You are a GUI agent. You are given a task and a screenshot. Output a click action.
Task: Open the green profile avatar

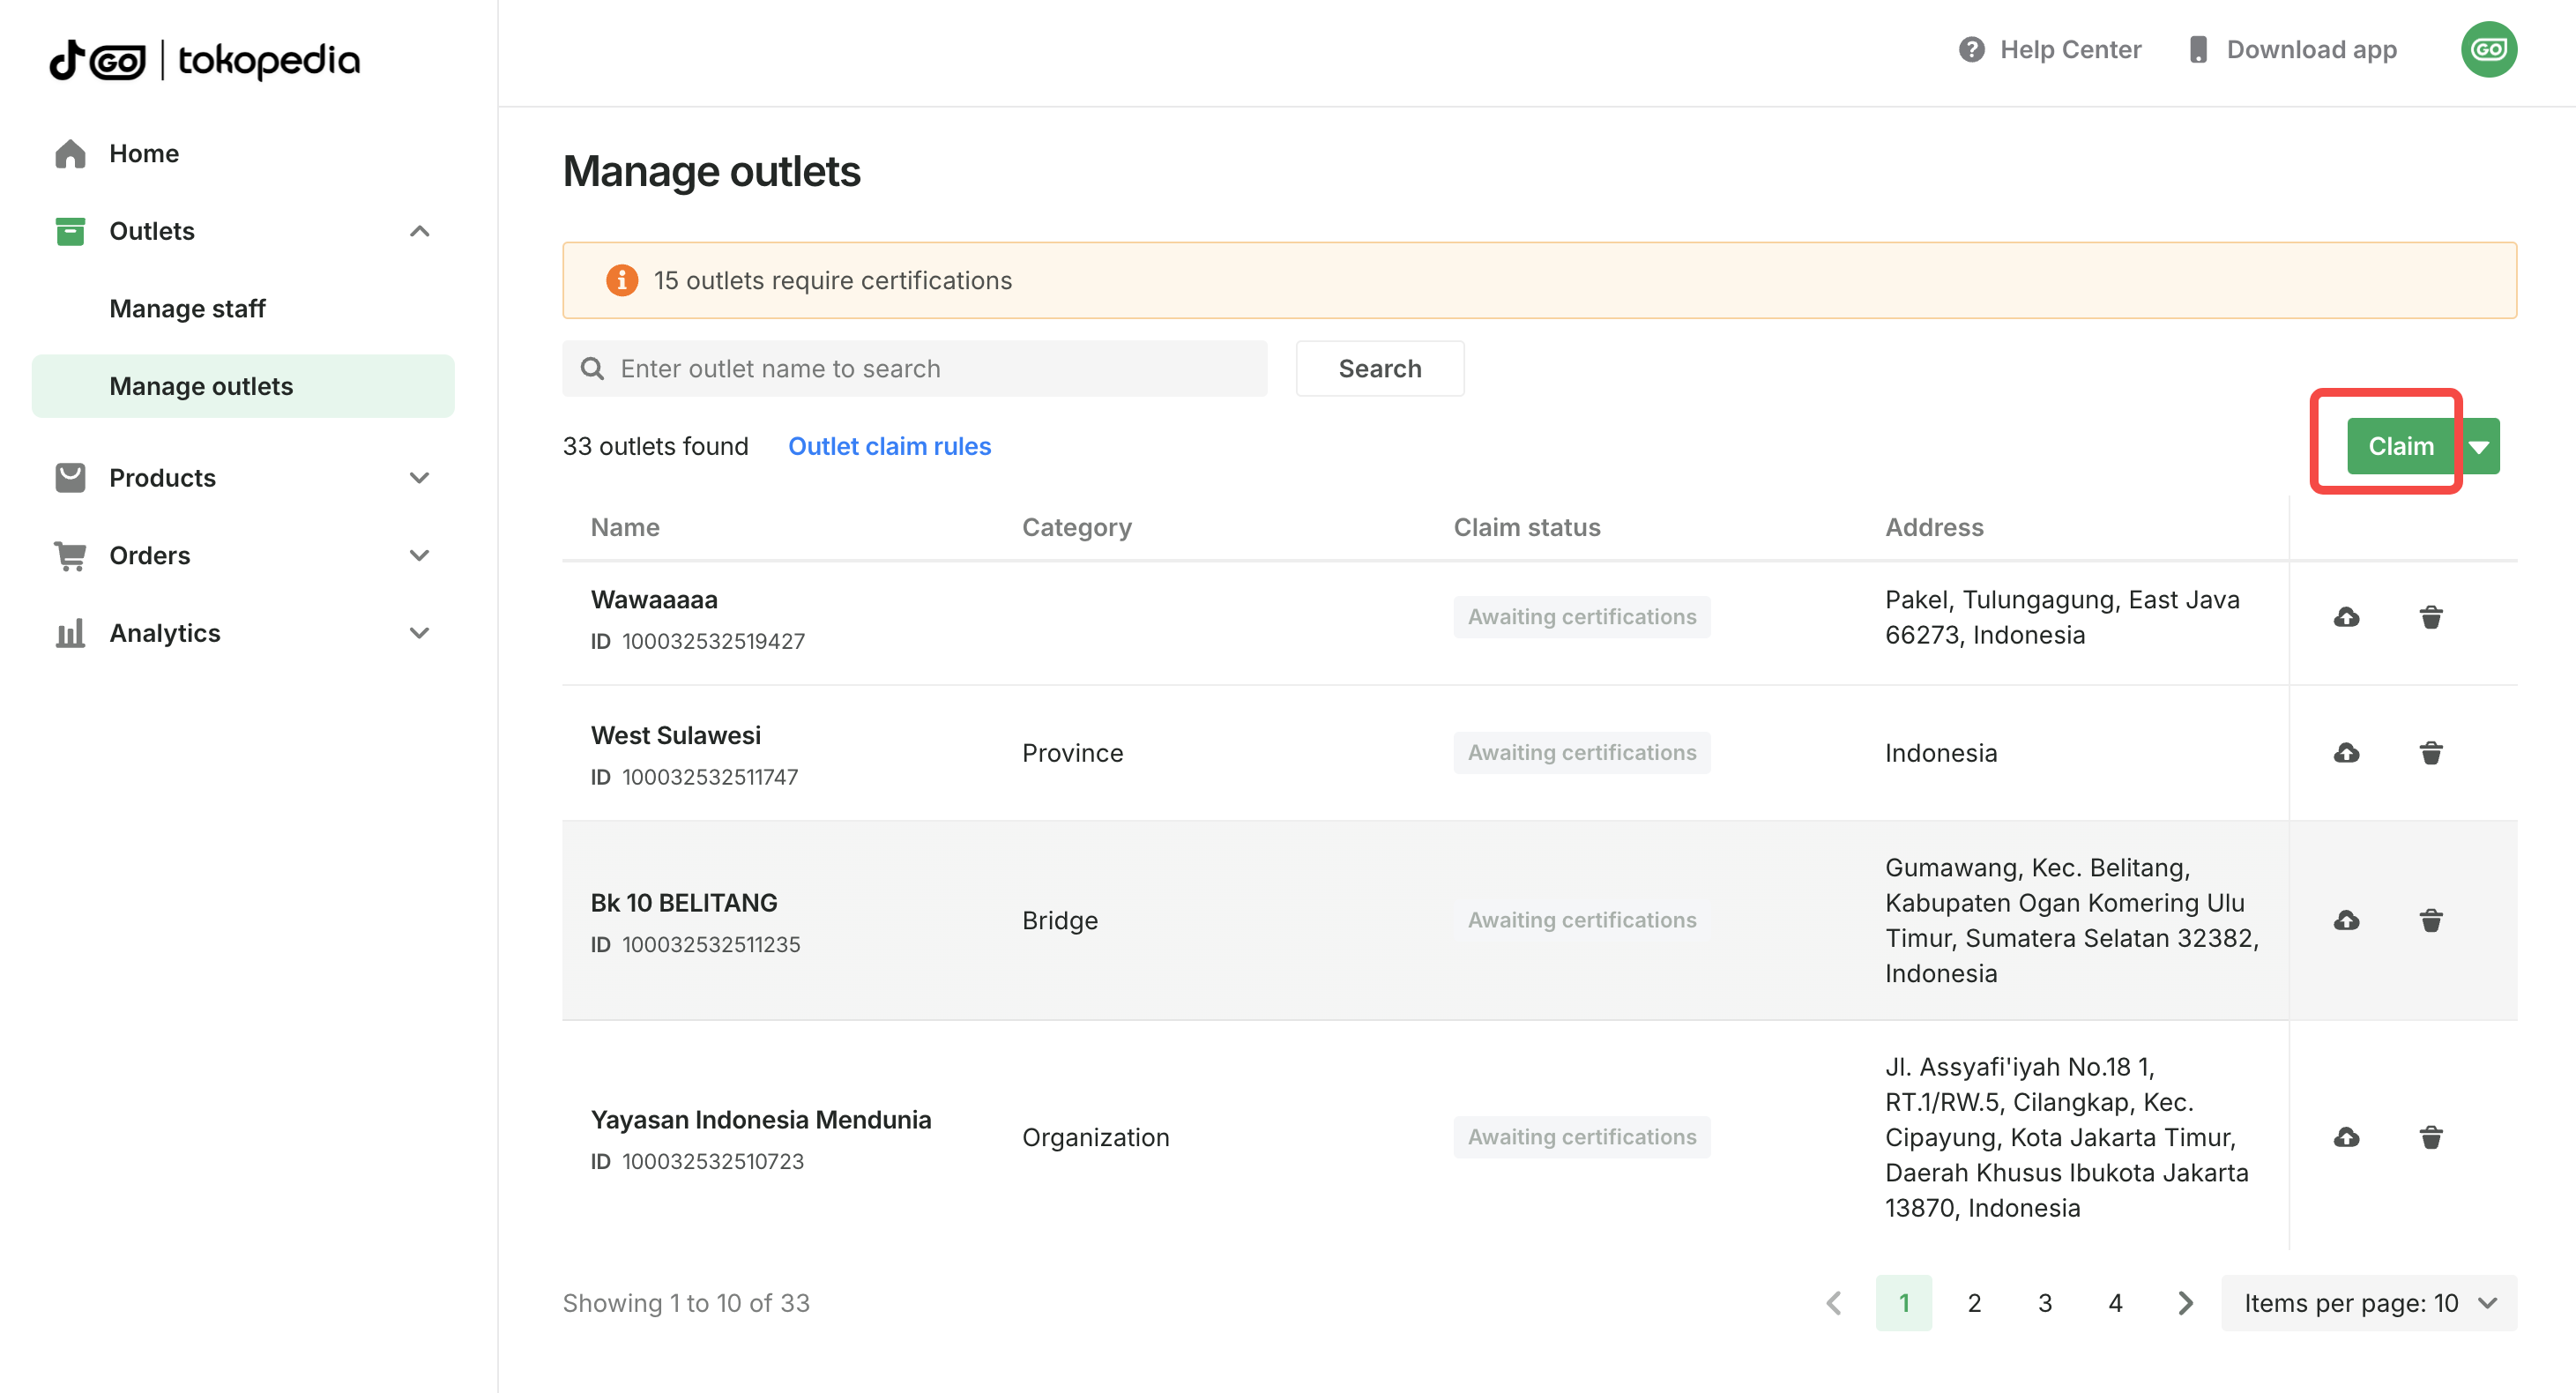(2488, 49)
